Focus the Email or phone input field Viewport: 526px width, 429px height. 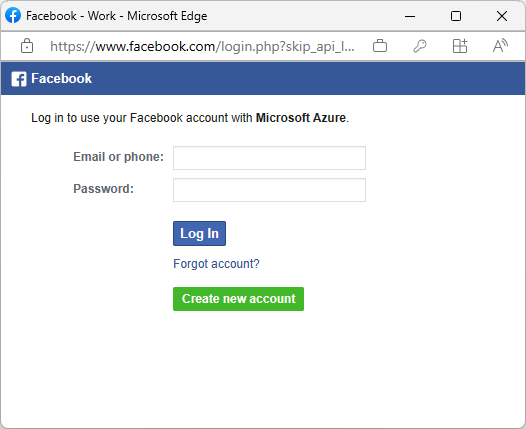(x=269, y=158)
